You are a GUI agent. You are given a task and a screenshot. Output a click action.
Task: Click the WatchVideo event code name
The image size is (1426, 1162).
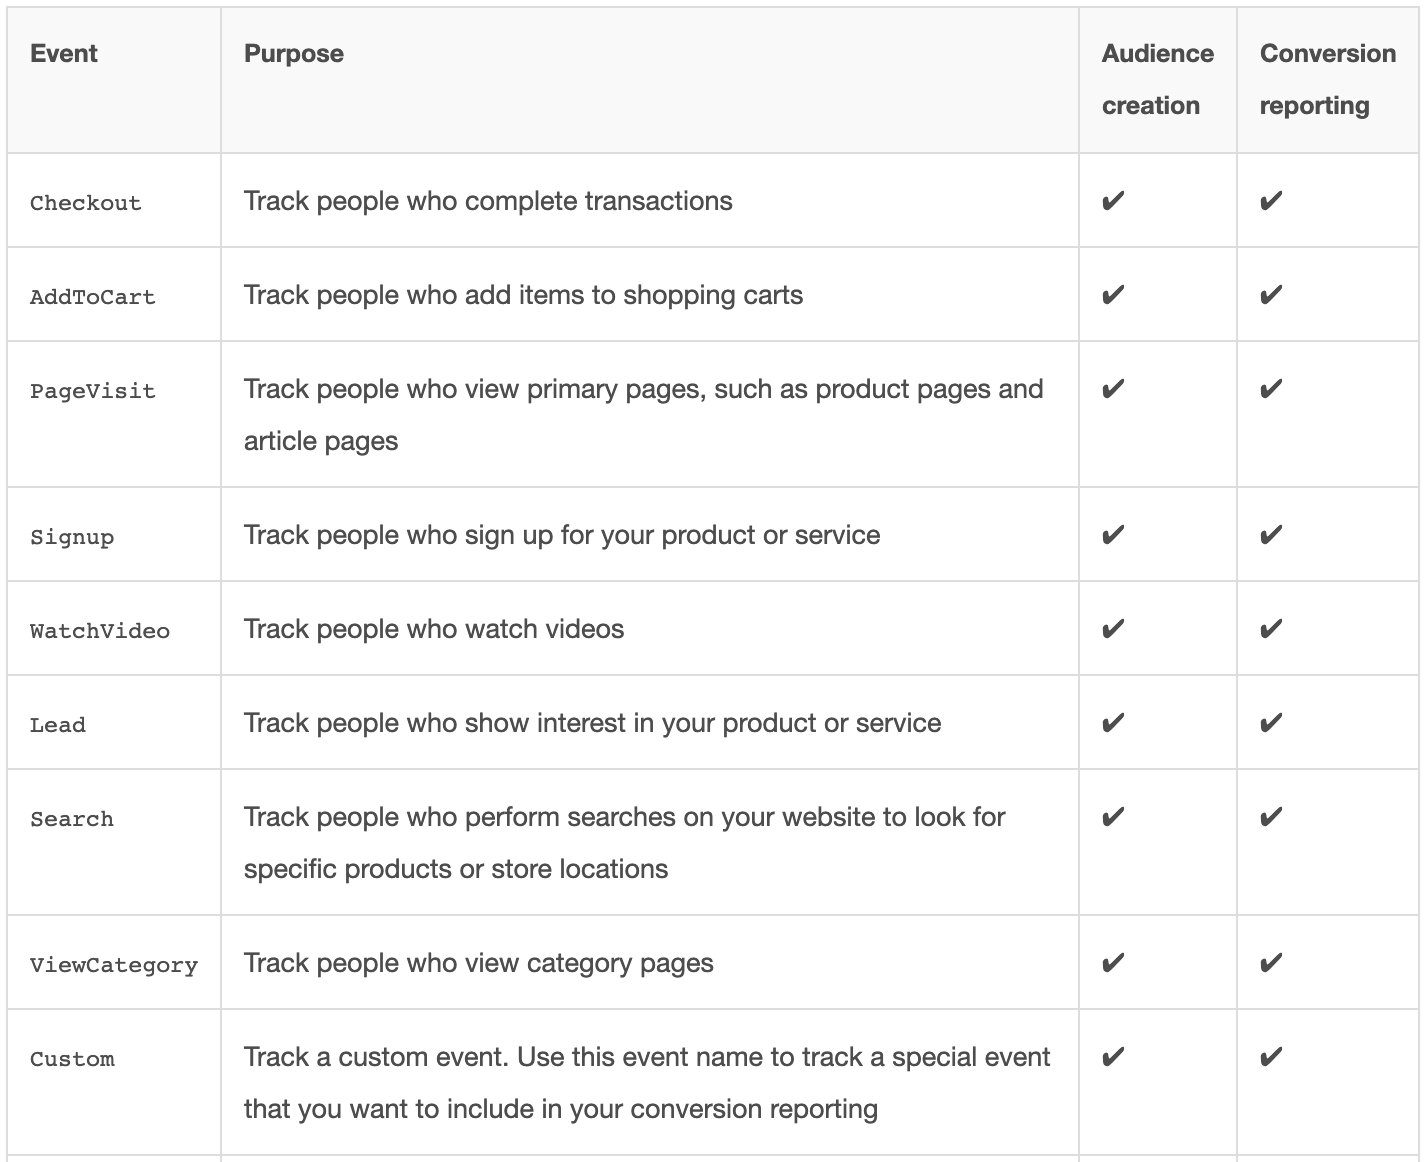100,631
